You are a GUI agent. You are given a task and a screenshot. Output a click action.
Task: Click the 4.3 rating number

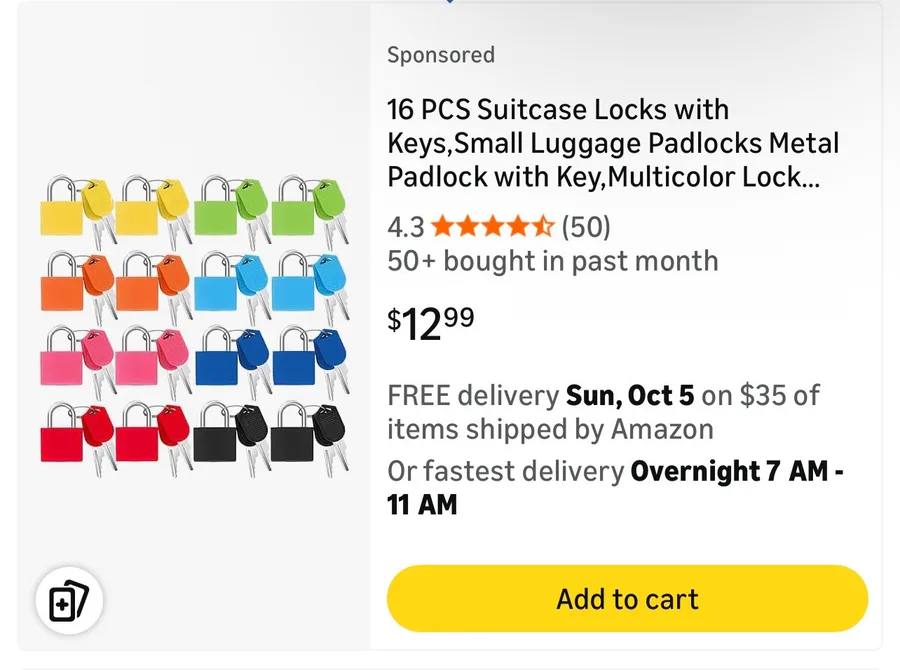(405, 227)
